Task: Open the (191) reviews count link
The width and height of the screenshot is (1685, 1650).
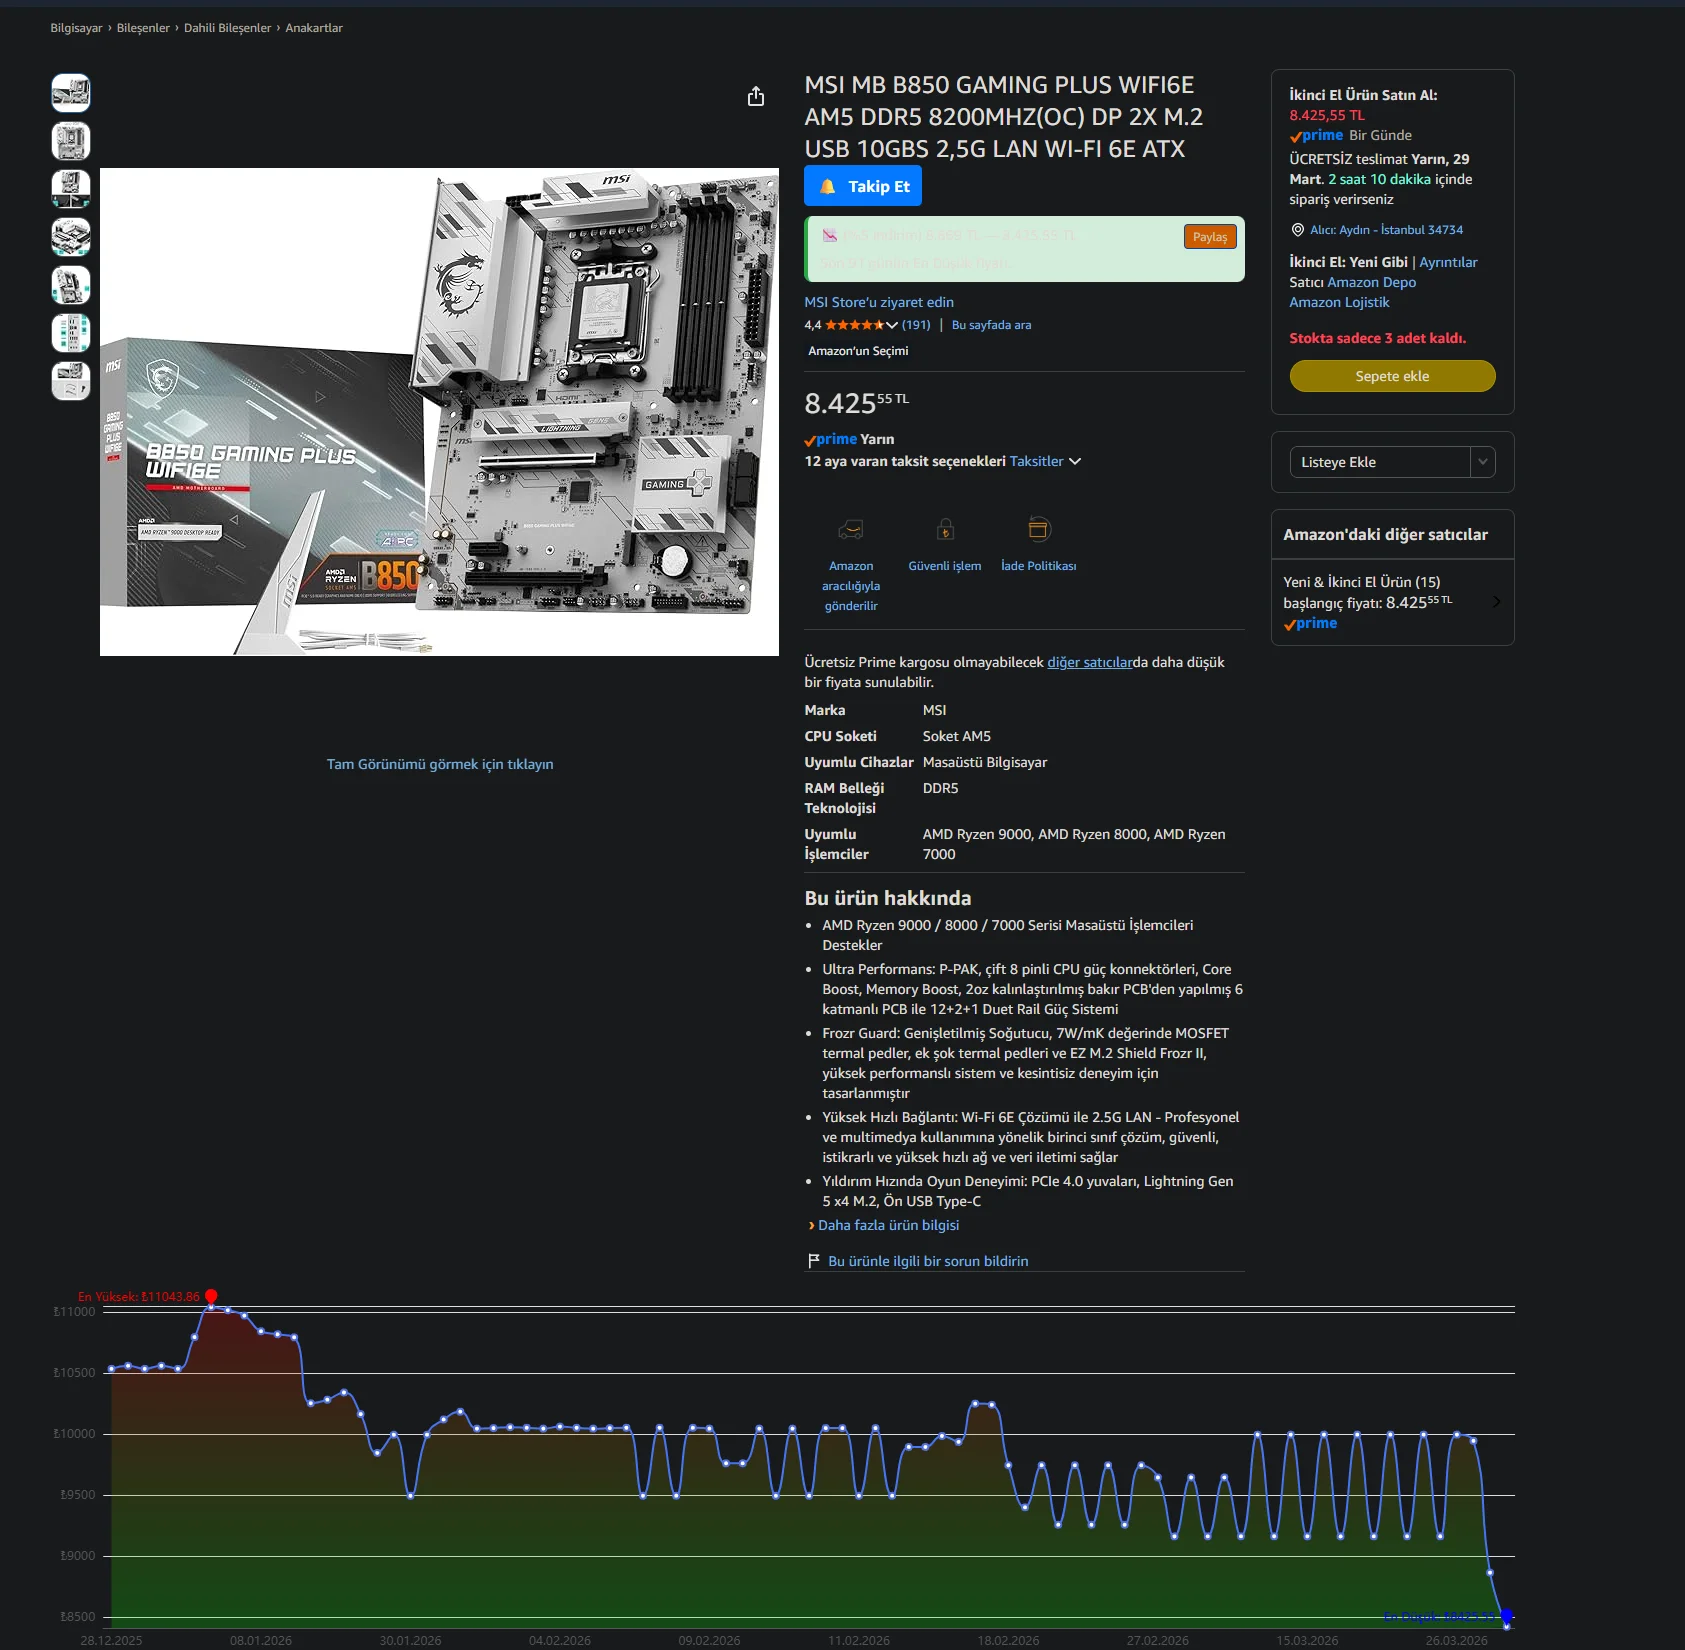Action: [916, 325]
